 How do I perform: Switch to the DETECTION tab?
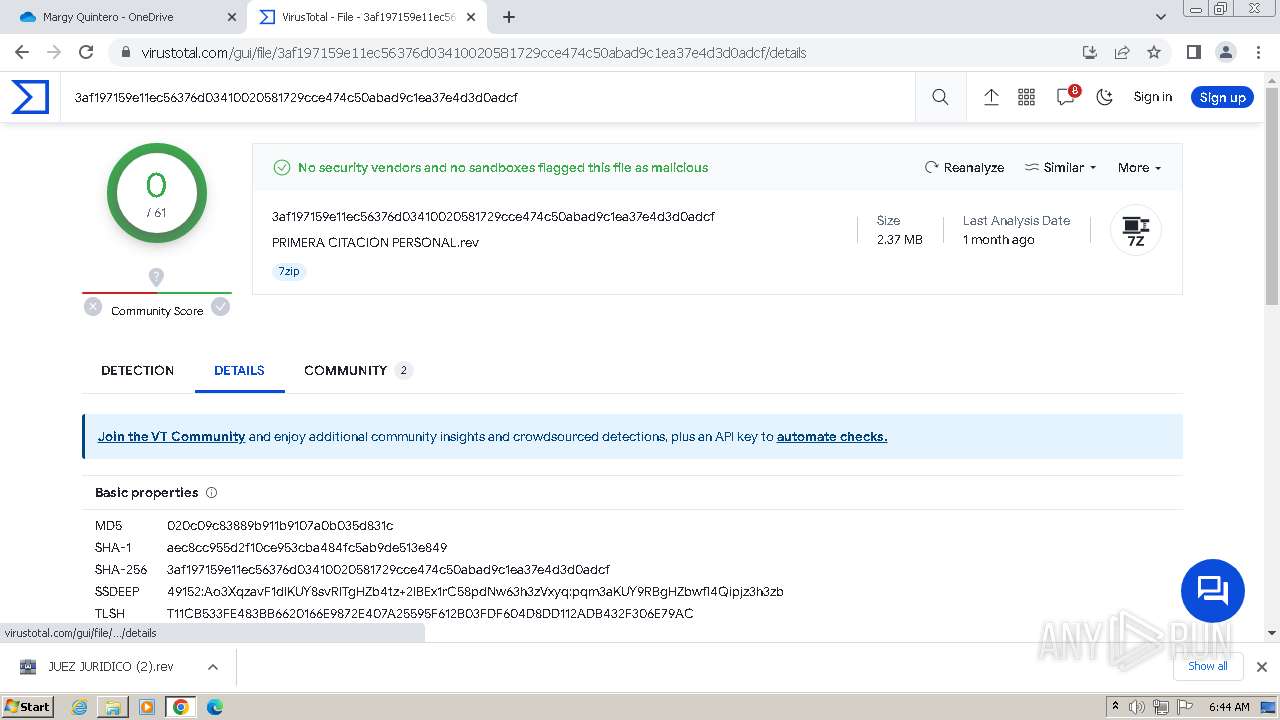(x=138, y=370)
